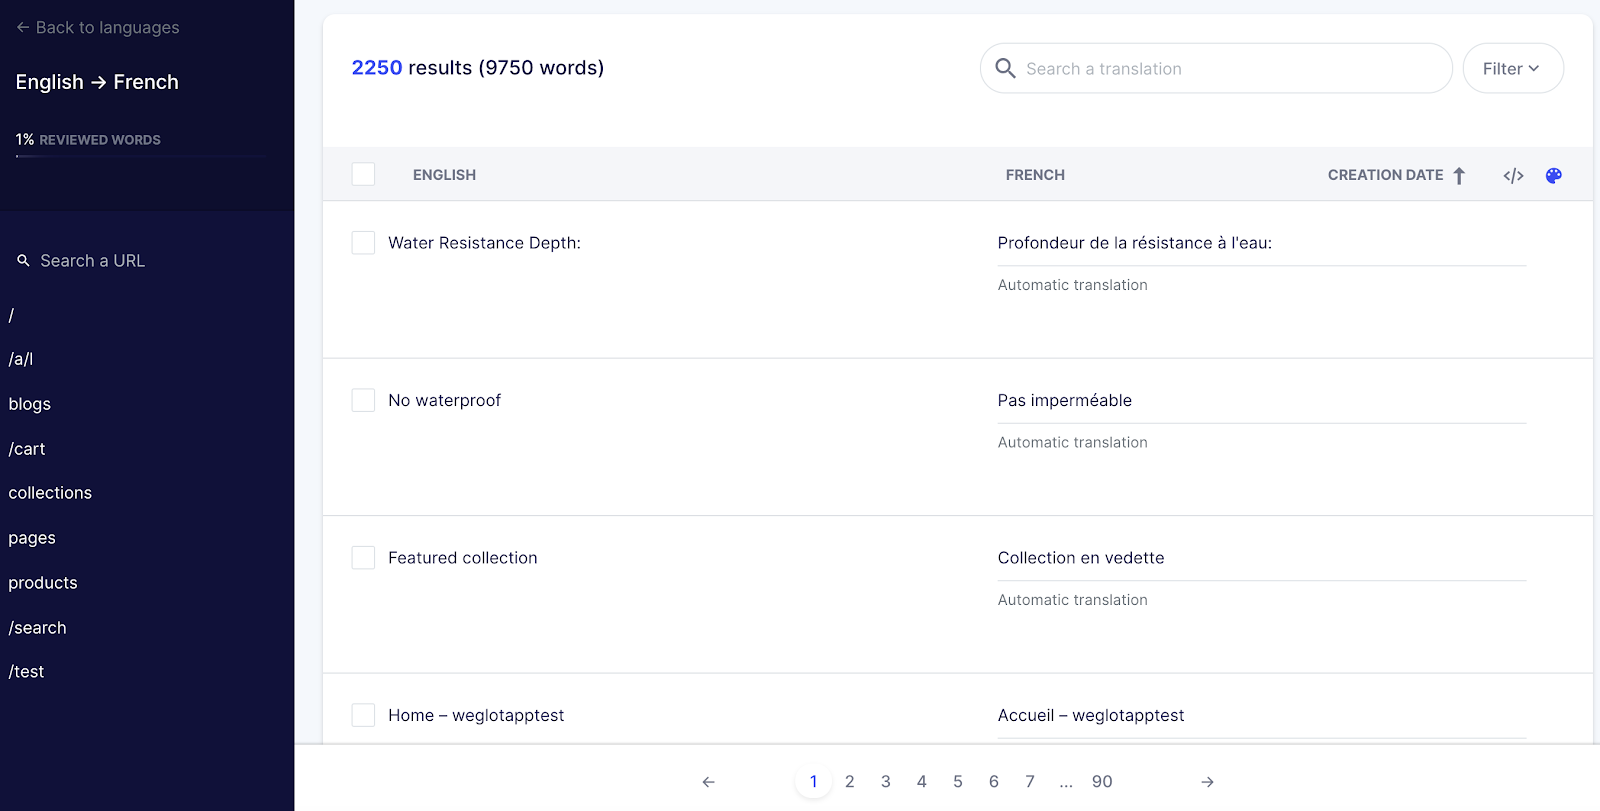The image size is (1600, 811).
Task: Toggle the select-all checkbox in table header
Action: click(363, 174)
